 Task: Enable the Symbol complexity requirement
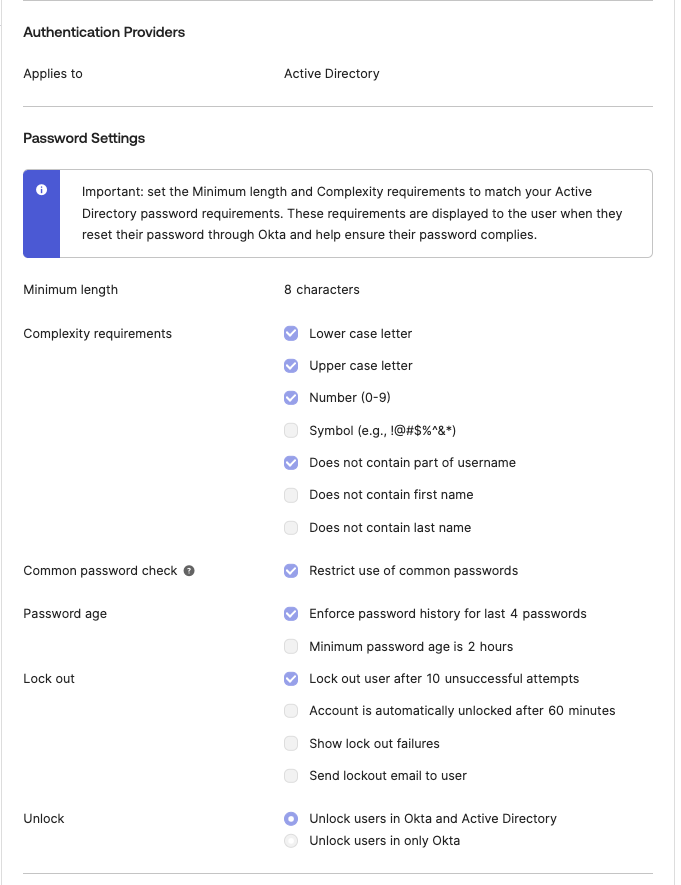coord(290,430)
